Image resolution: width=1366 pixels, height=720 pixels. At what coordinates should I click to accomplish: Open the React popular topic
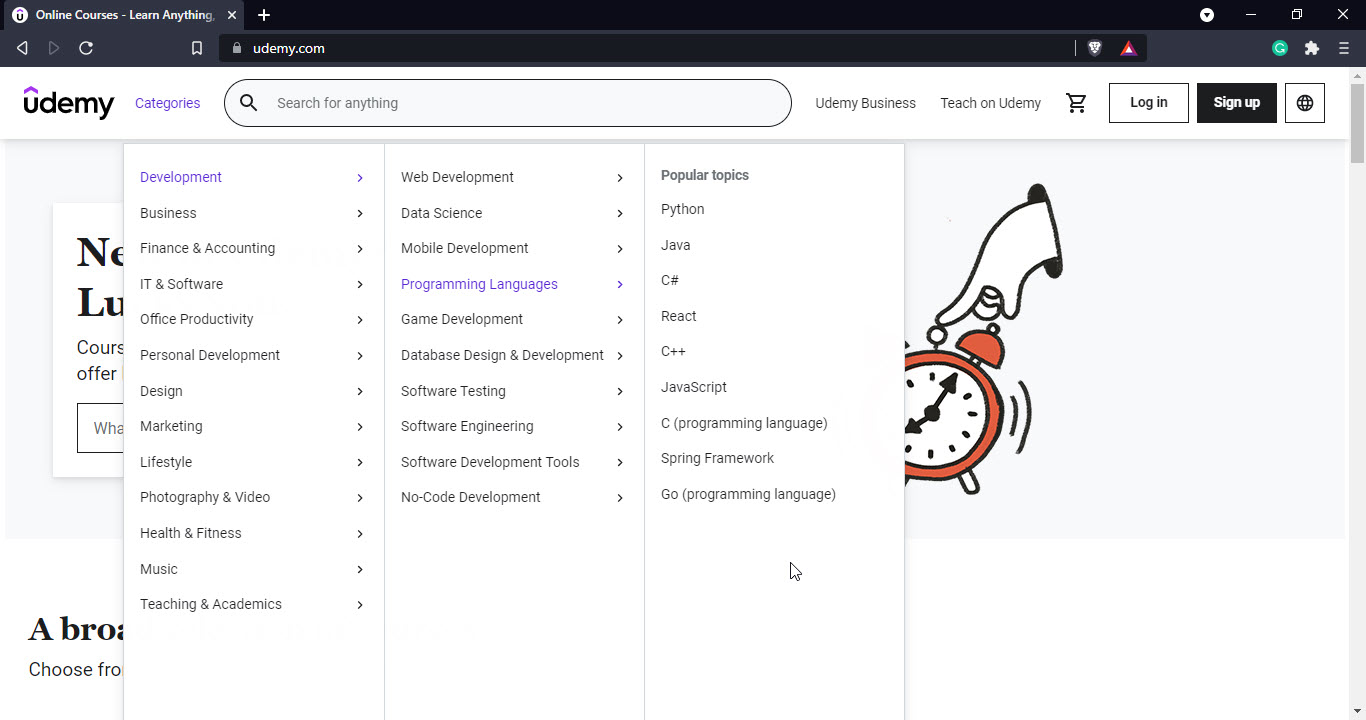(678, 316)
